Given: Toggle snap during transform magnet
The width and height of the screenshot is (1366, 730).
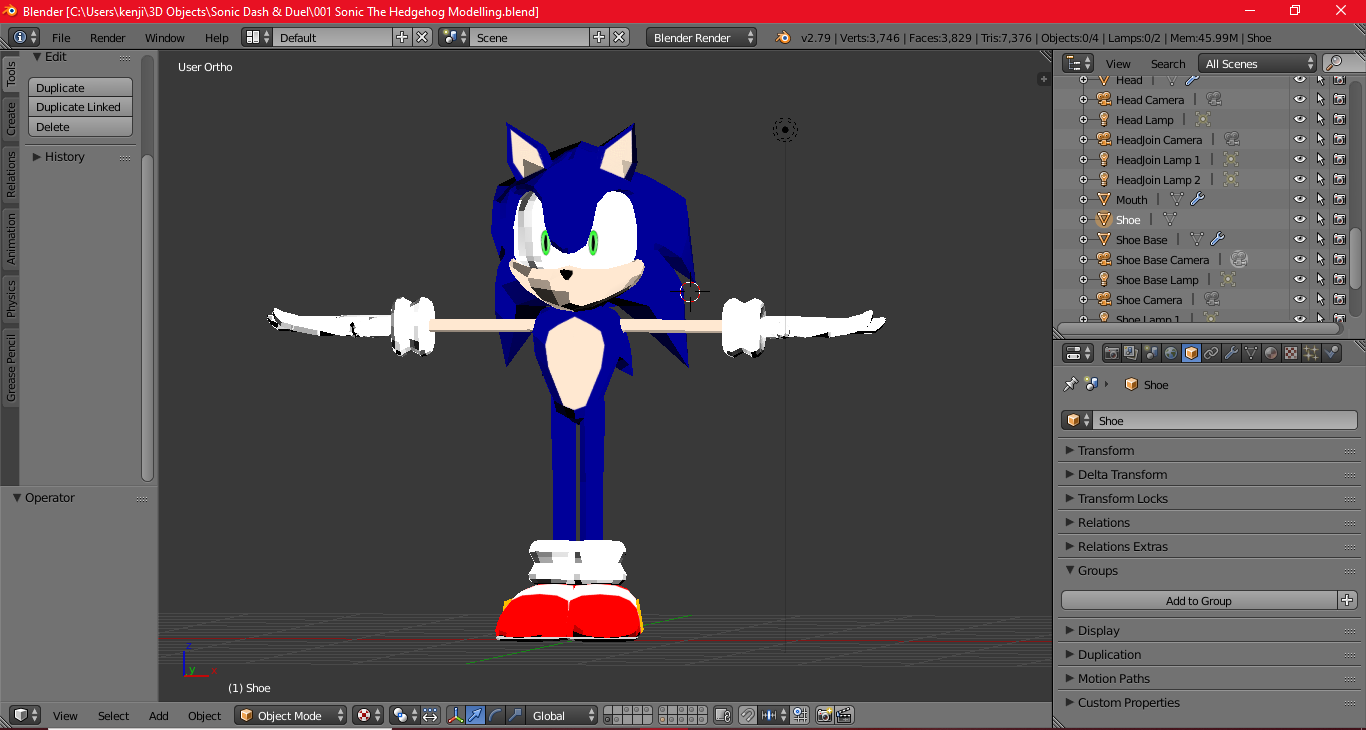Looking at the screenshot, I should click(x=747, y=715).
